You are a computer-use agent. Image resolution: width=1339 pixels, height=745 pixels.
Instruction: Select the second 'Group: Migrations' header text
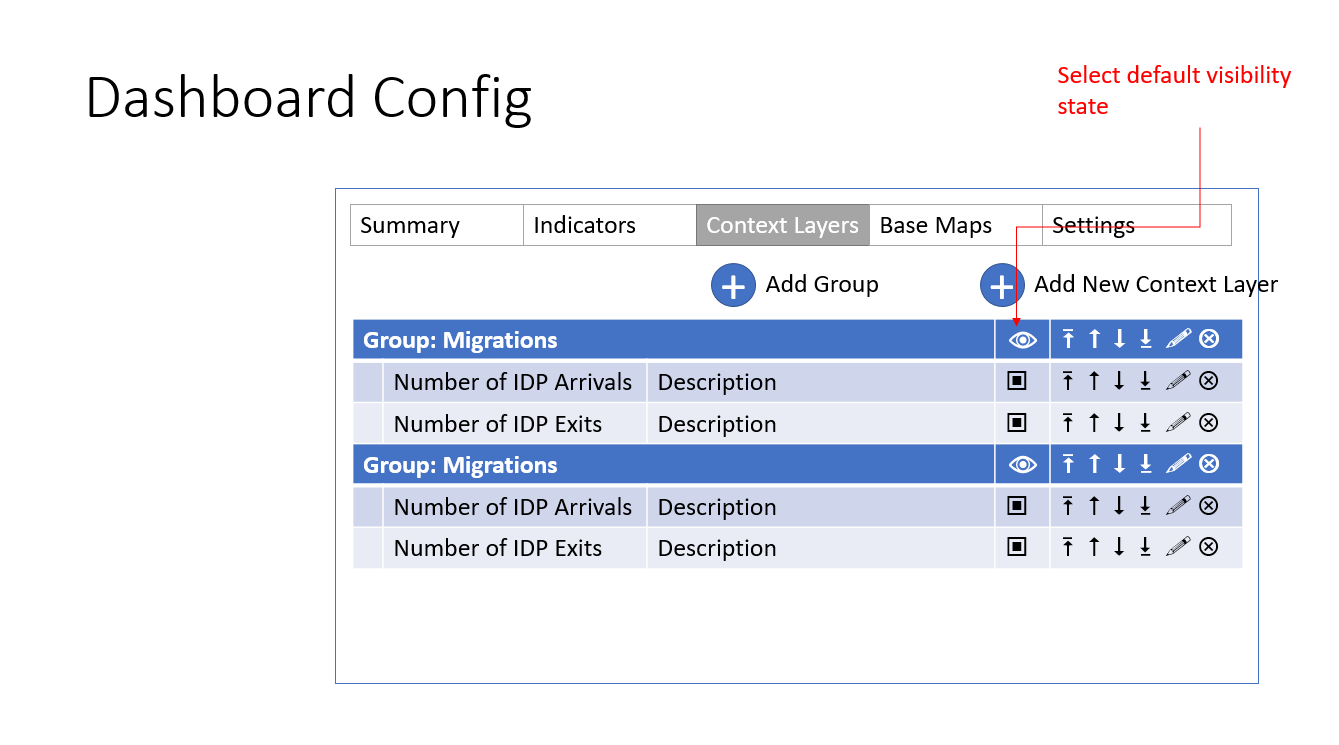(x=460, y=465)
